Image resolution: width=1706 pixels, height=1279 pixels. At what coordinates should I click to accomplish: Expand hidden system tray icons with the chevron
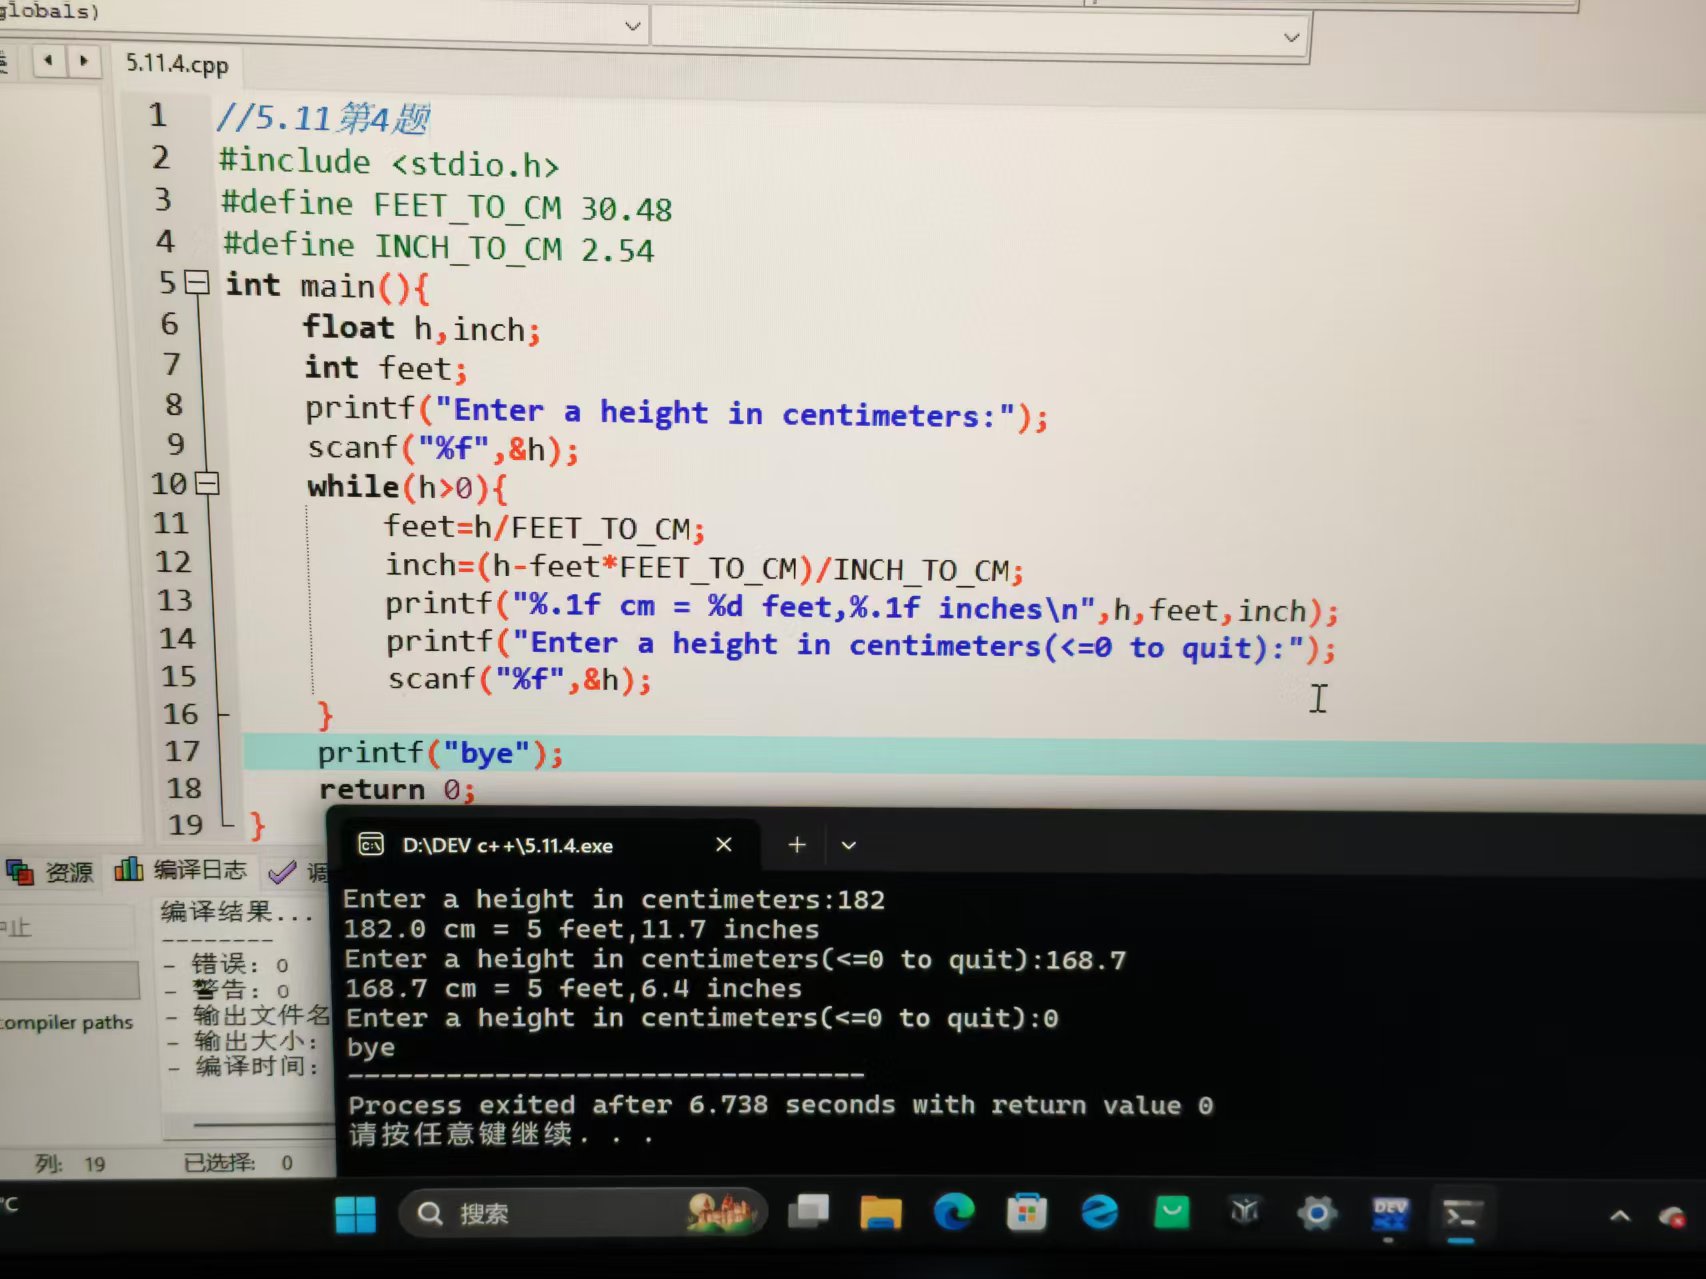1620,1216
